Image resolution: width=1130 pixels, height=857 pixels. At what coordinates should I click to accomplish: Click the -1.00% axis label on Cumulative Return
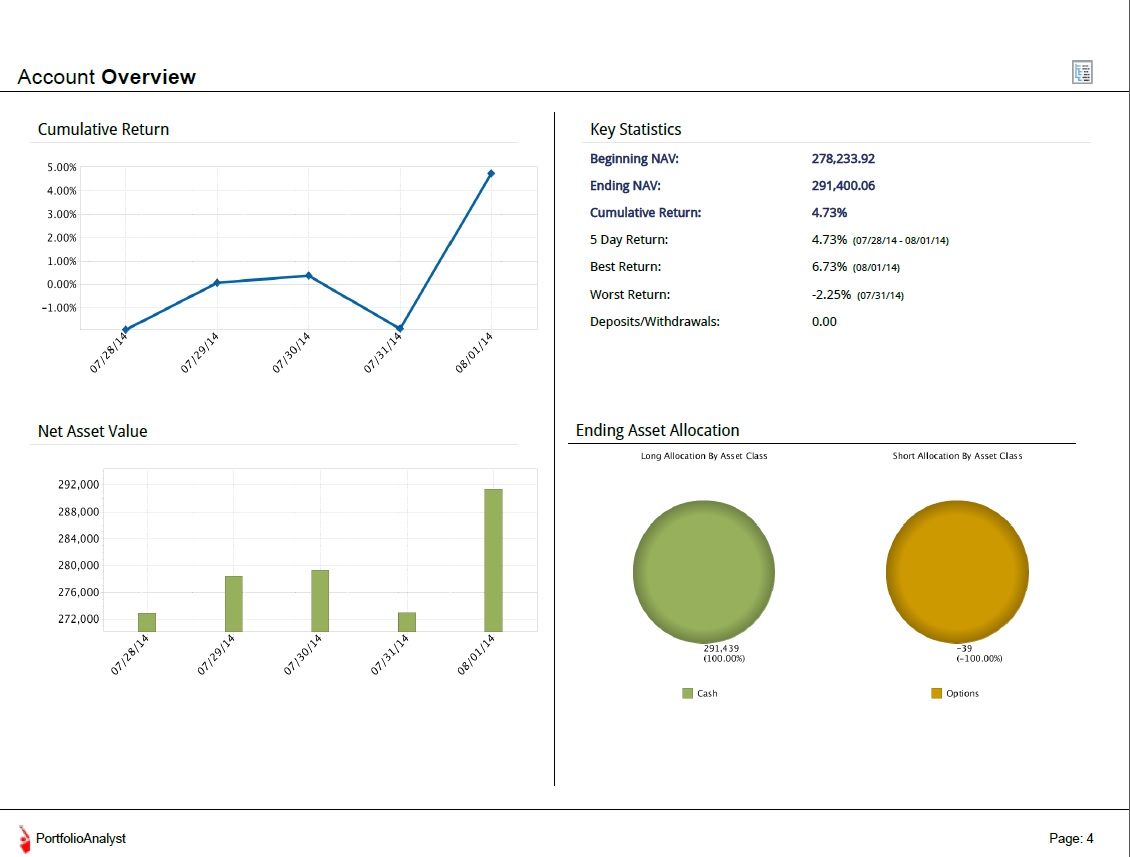59,308
